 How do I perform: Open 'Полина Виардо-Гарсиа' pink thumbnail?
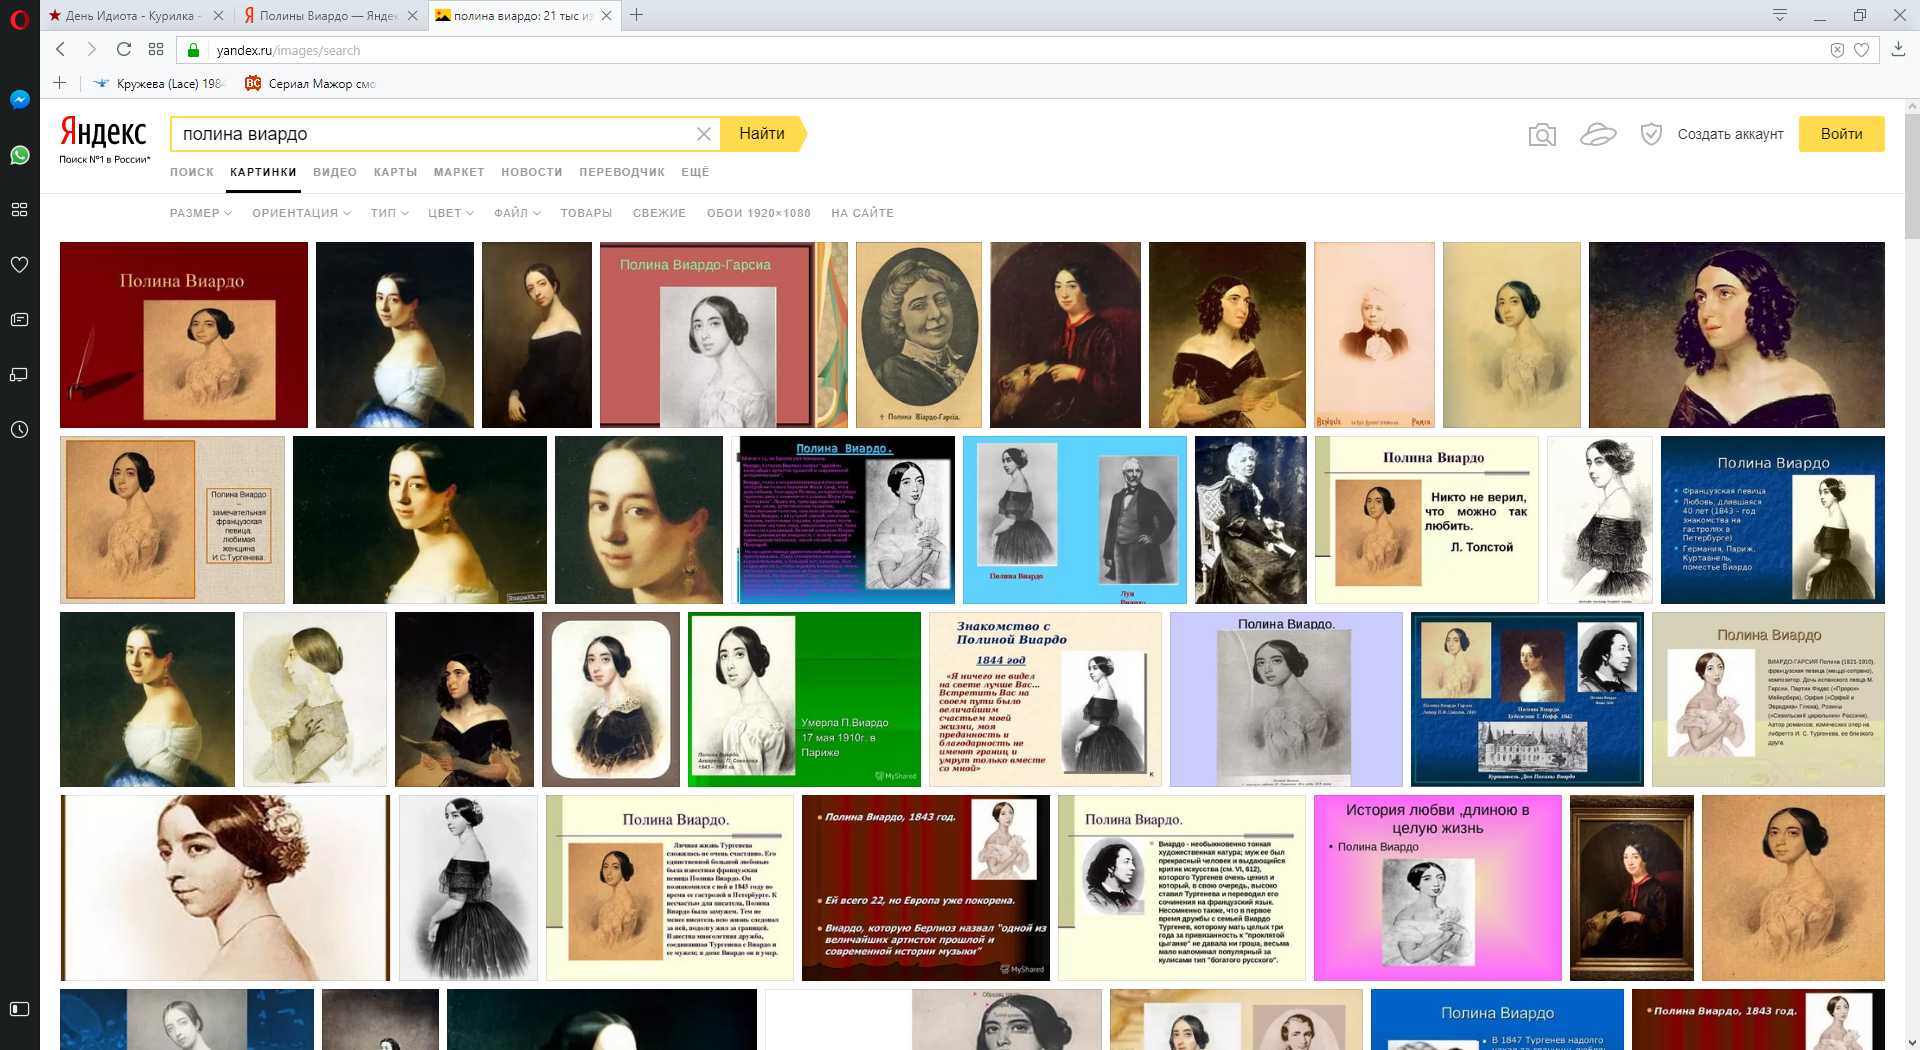pyautogui.click(x=723, y=335)
